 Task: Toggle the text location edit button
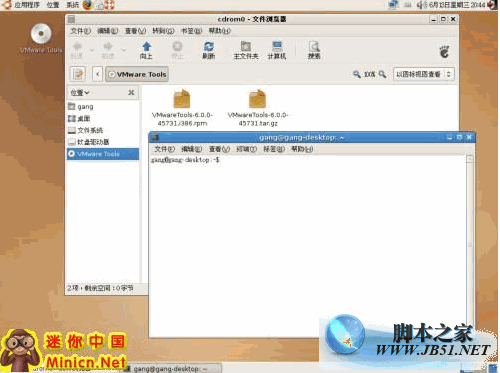coord(78,74)
